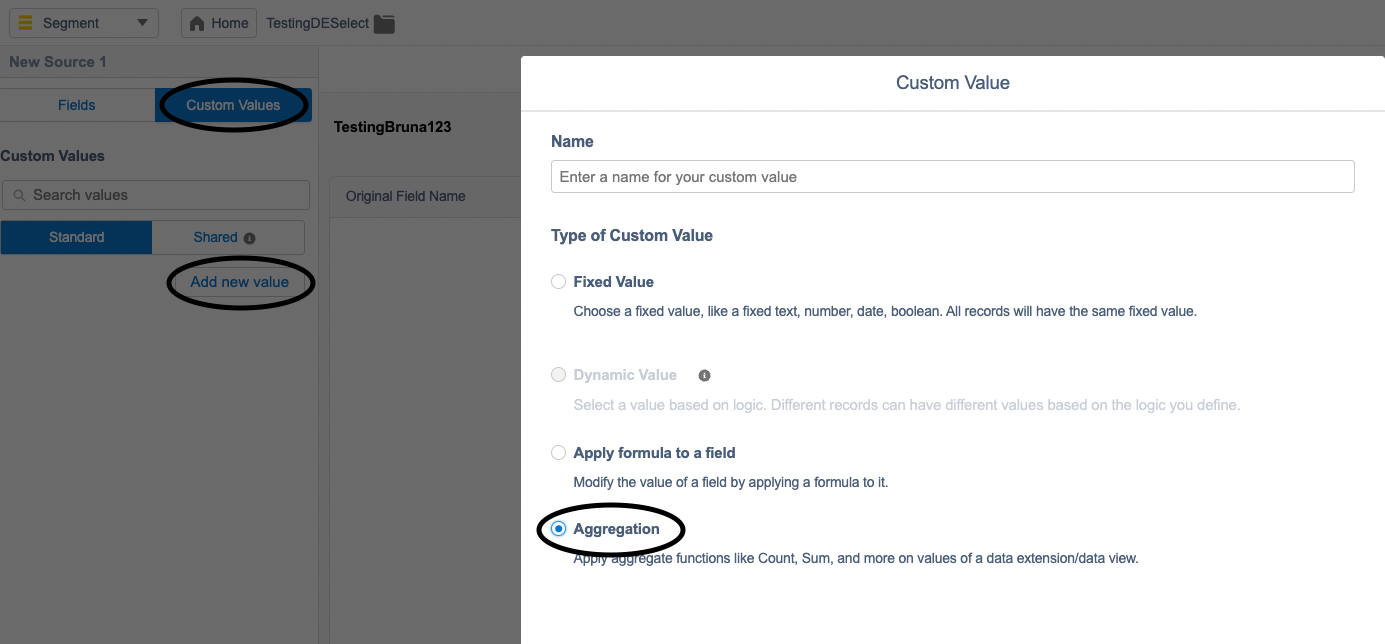Click the Dynamic Value info icon
The image size is (1385, 644).
[x=704, y=375]
